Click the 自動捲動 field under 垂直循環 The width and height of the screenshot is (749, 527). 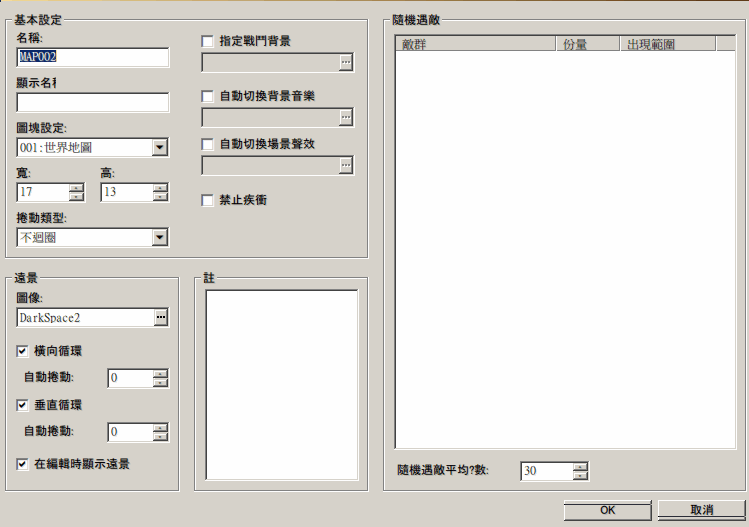coord(131,432)
